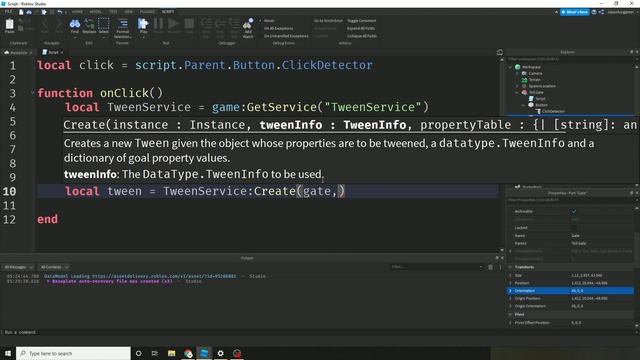
Task: Click the new file icon in title toolbar
Action: coord(21,12)
